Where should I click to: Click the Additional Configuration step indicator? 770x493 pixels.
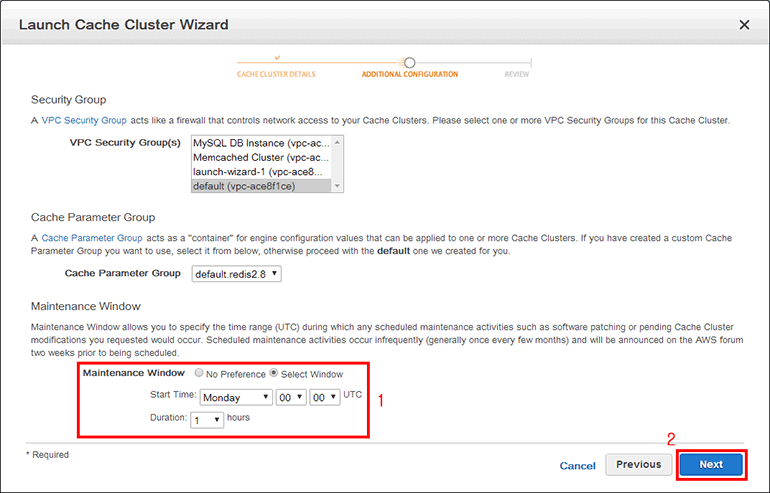[x=409, y=73]
